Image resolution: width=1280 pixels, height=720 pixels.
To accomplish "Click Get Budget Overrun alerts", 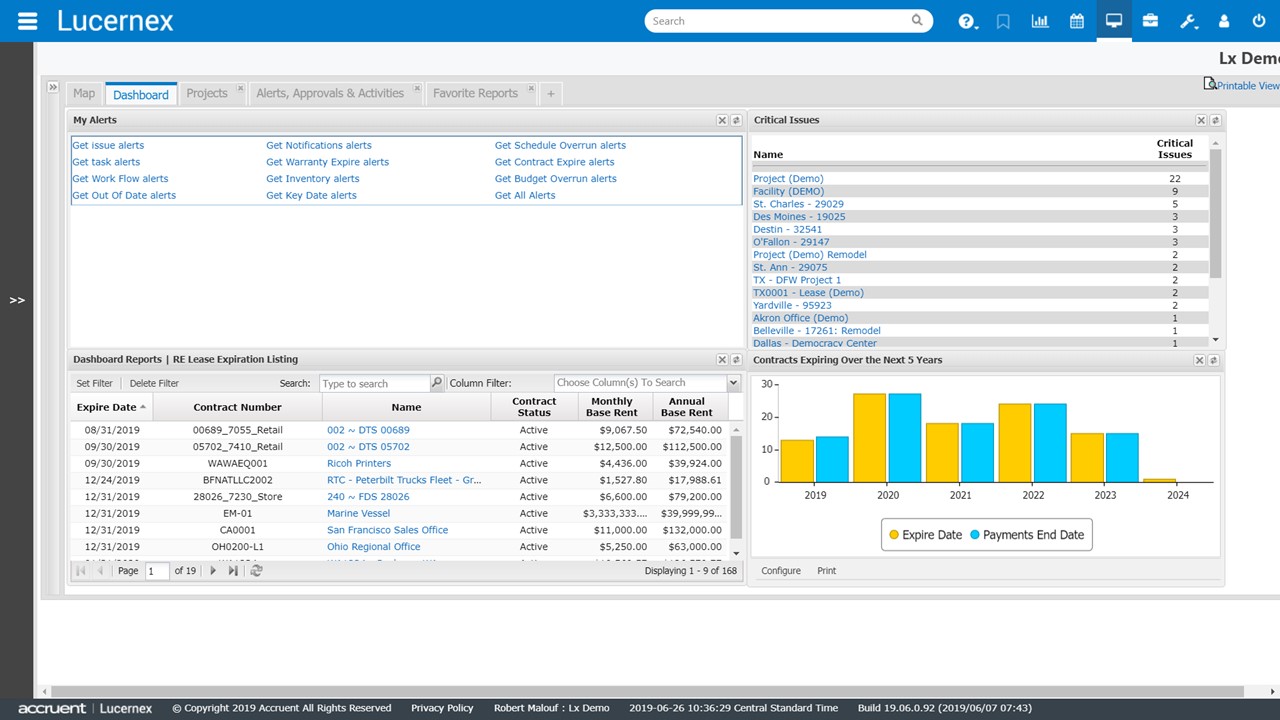I will tap(556, 179).
